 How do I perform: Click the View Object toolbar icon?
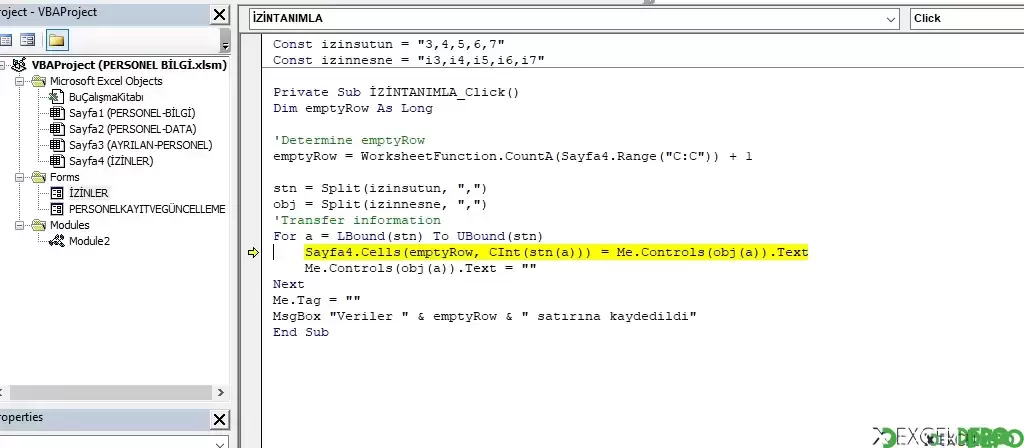click(x=27, y=40)
